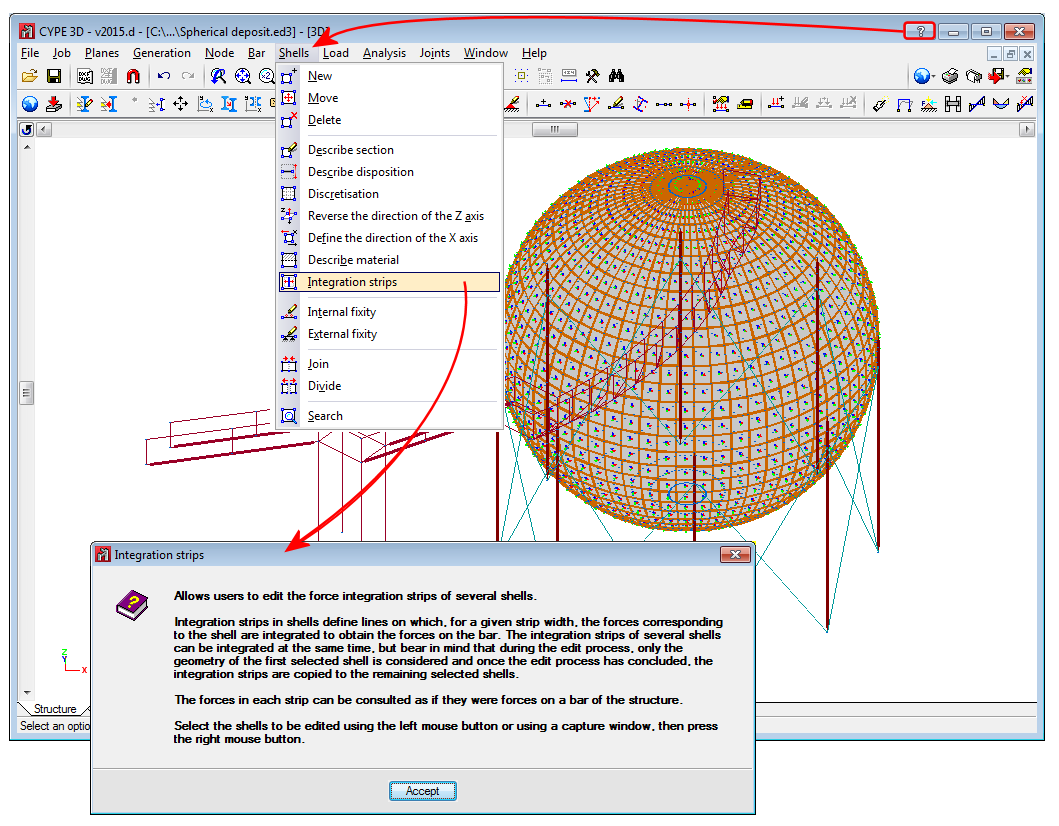Open the Analysis menu
This screenshot has width=1059, height=826.
coord(384,53)
